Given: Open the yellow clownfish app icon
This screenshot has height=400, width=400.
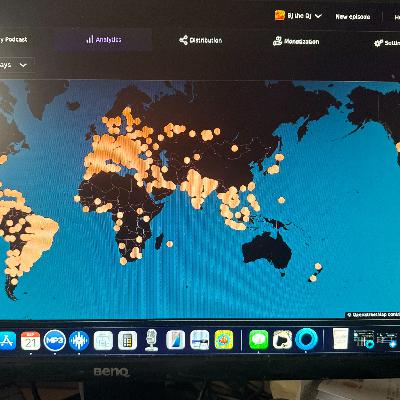Looking at the screenshot, I should 224,340.
